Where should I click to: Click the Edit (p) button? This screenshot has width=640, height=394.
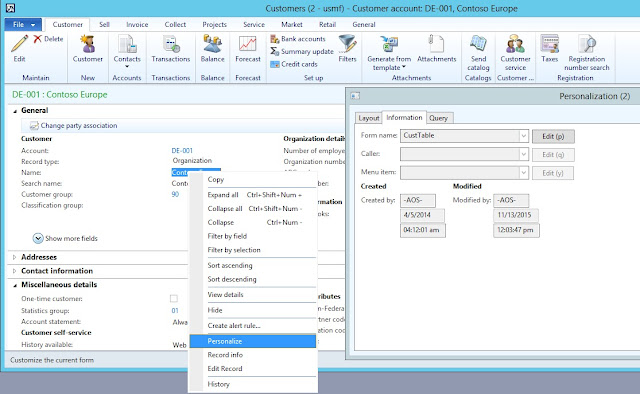(553, 136)
